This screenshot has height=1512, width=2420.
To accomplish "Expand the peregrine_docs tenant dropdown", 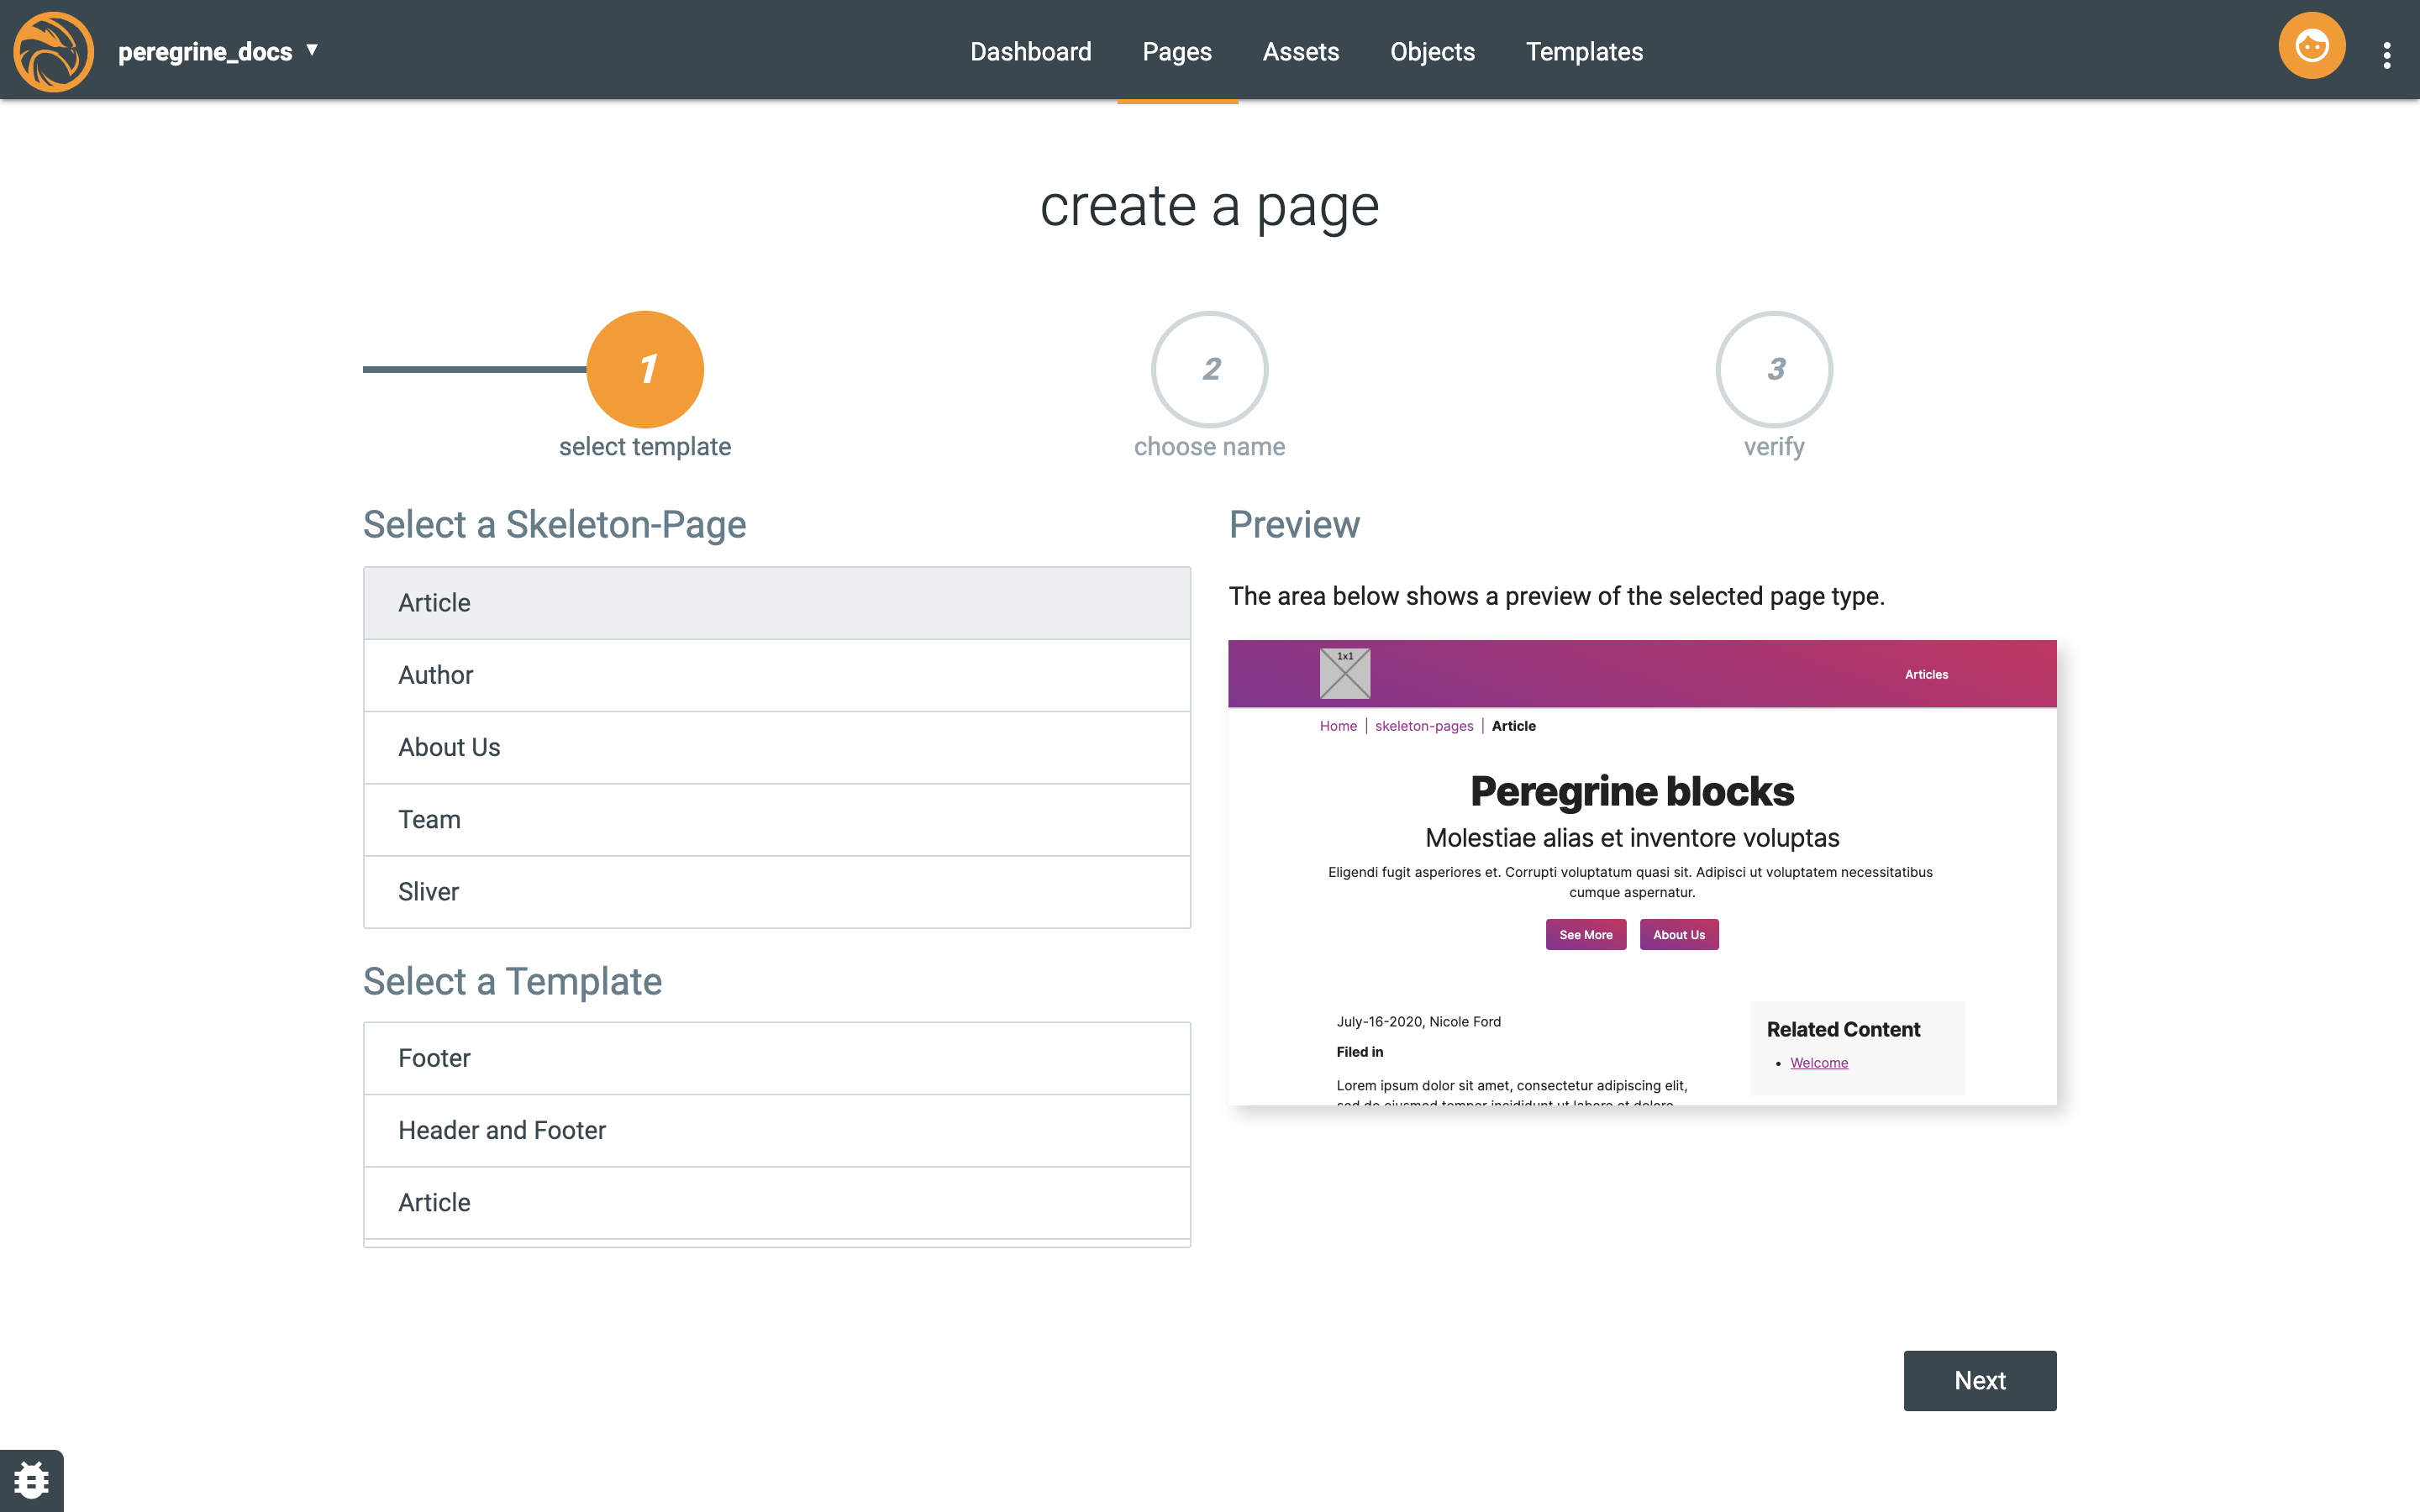I will [x=311, y=50].
